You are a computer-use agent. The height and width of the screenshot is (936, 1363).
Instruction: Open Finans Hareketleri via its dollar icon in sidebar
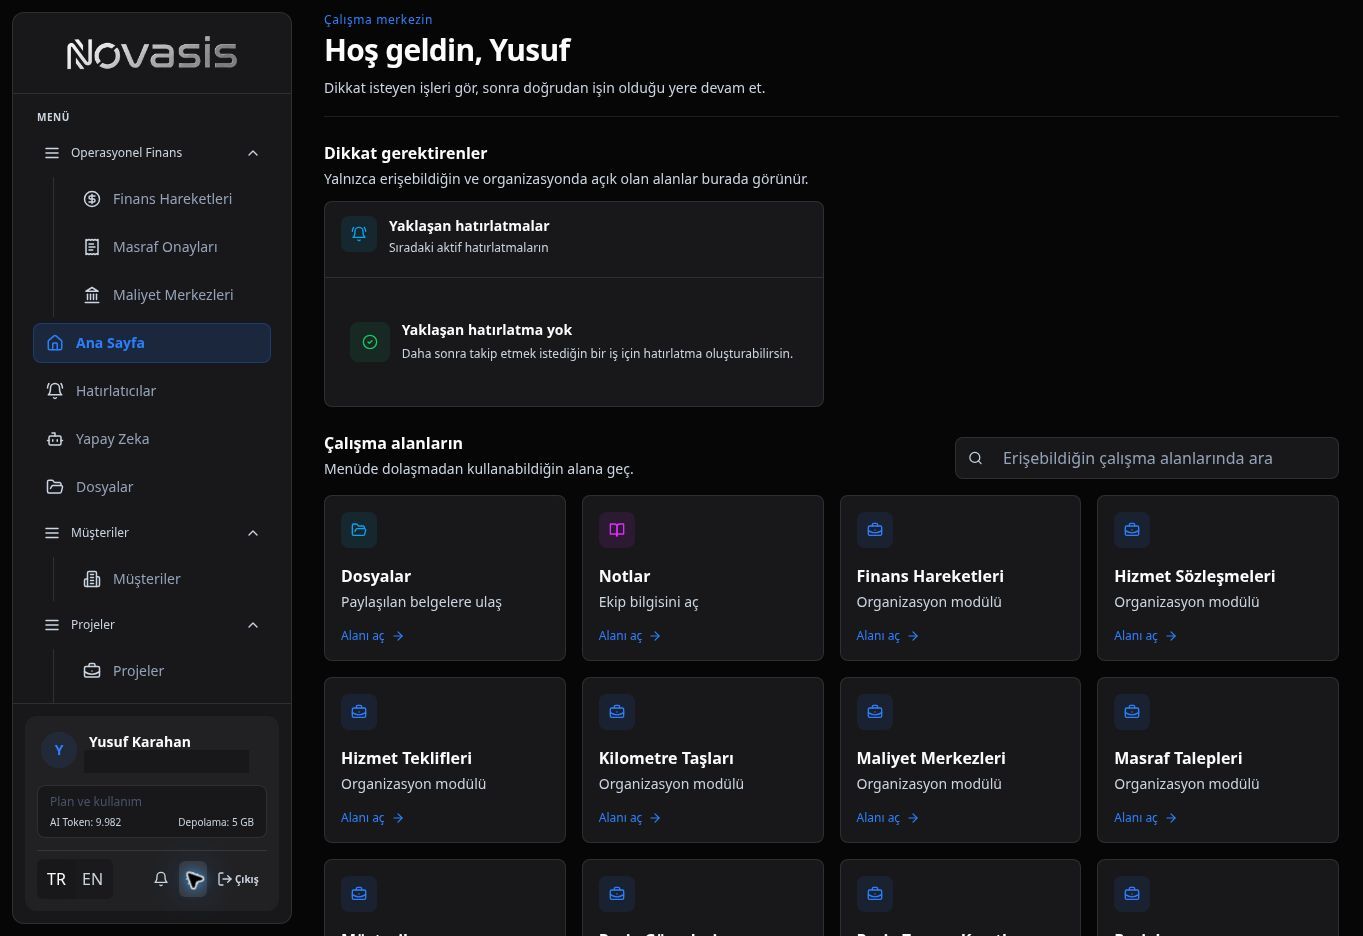[x=92, y=199]
